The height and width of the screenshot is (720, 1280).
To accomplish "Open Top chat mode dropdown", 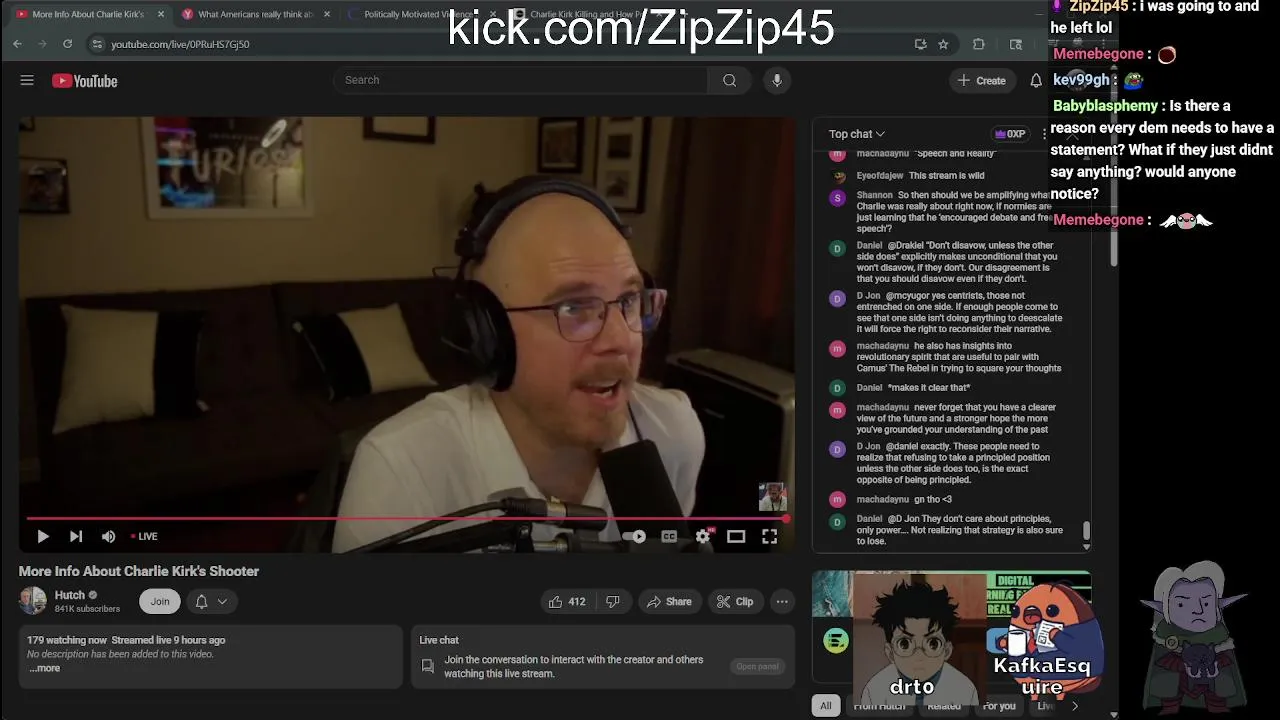I will (x=857, y=134).
